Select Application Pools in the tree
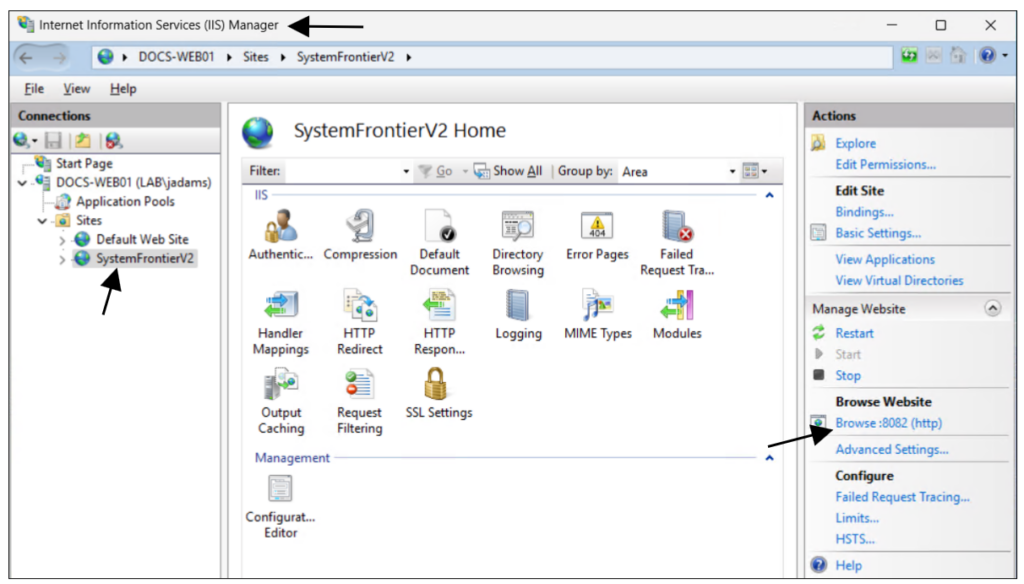 (125, 201)
